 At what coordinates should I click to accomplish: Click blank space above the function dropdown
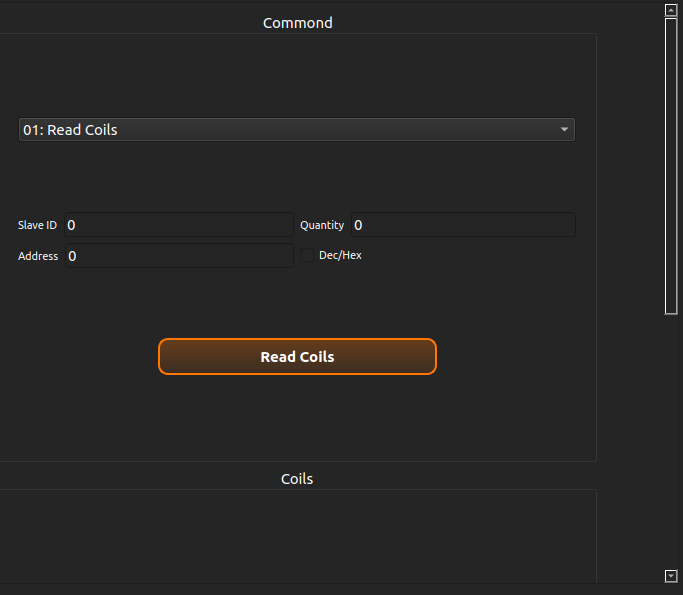pos(297,75)
